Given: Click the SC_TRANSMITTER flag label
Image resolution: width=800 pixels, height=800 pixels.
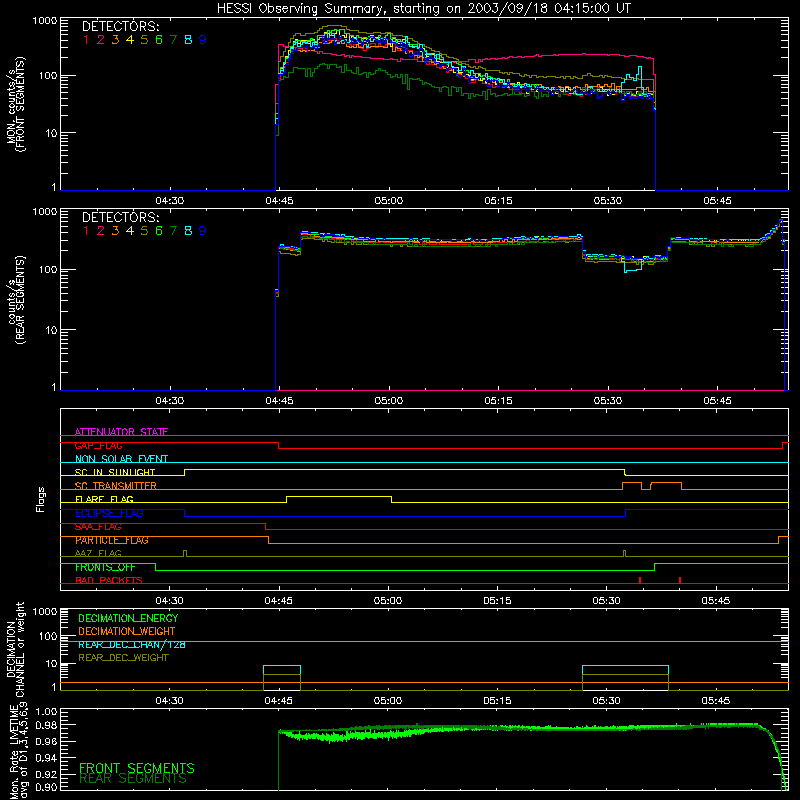Looking at the screenshot, I should coord(116,486).
